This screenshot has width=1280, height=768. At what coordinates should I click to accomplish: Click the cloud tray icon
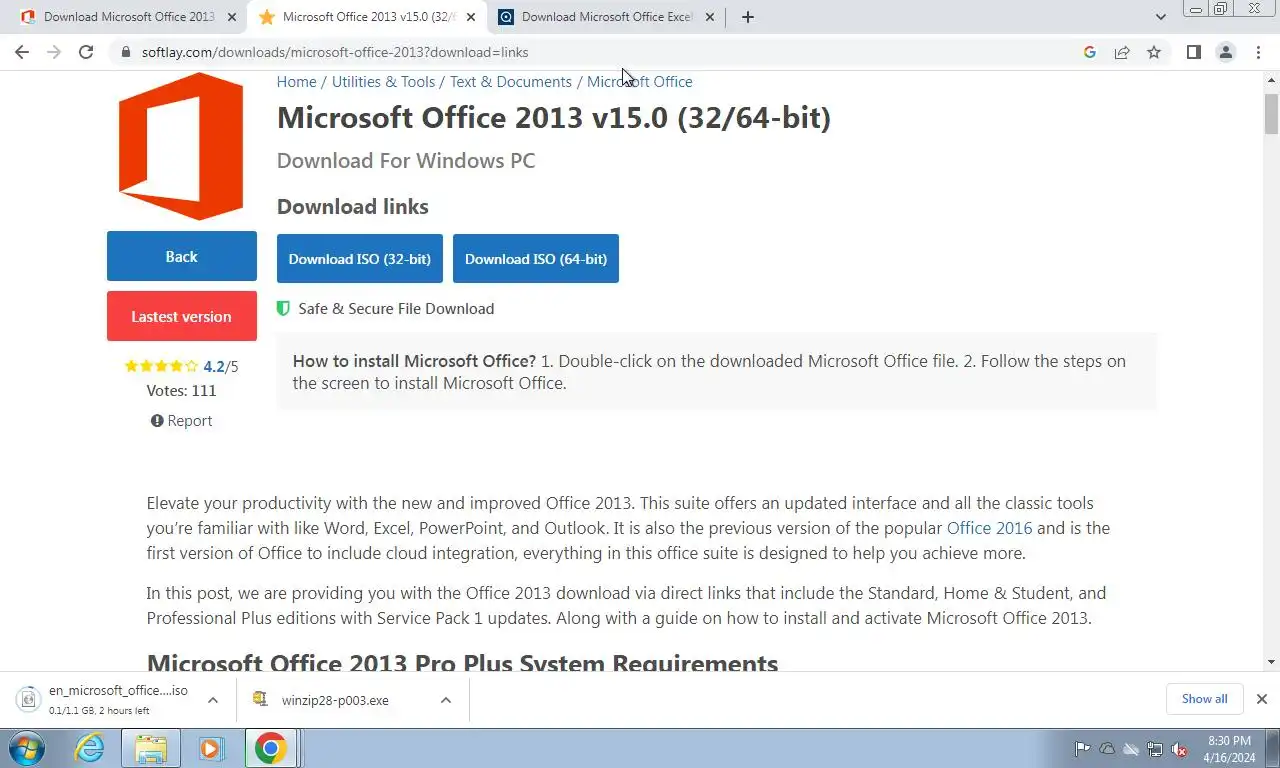pos(1107,749)
